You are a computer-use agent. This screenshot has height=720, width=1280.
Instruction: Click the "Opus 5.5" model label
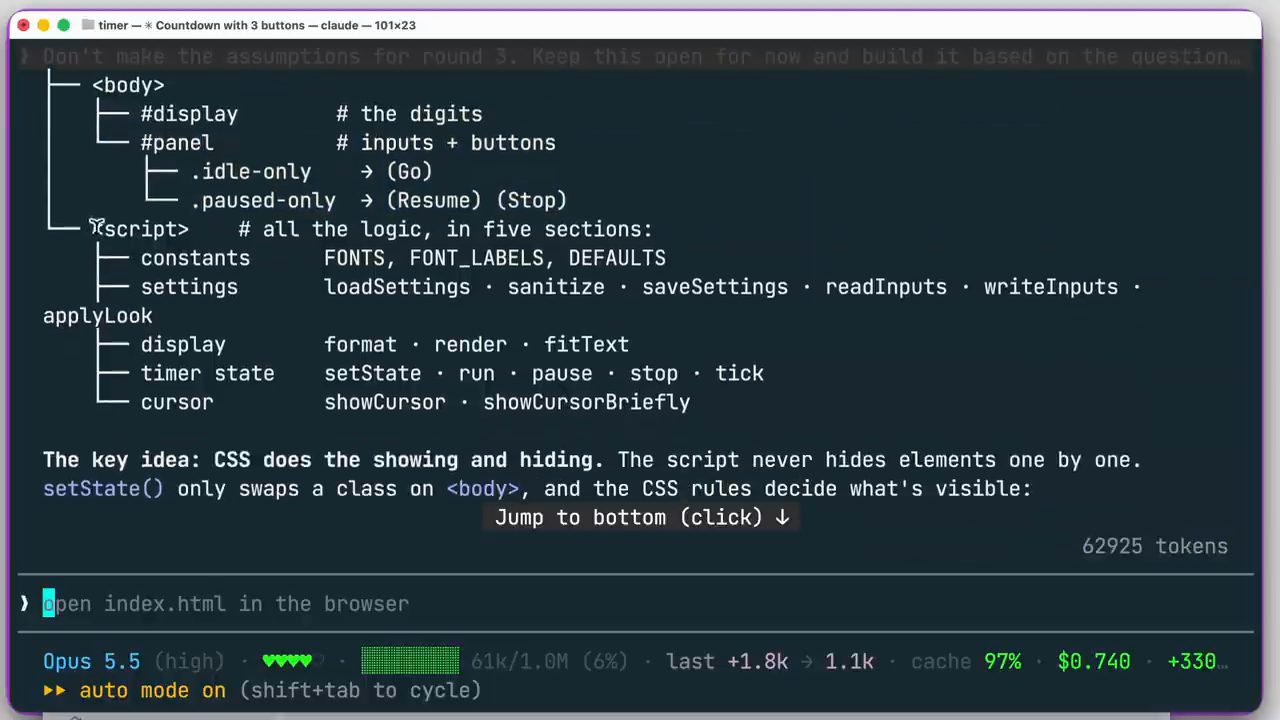click(92, 662)
